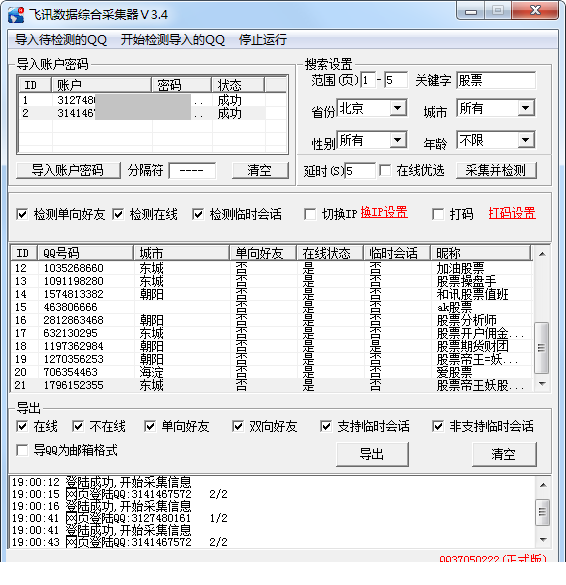The width and height of the screenshot is (566, 585).
Task: Expand the 性别 dropdown
Action: [372, 140]
